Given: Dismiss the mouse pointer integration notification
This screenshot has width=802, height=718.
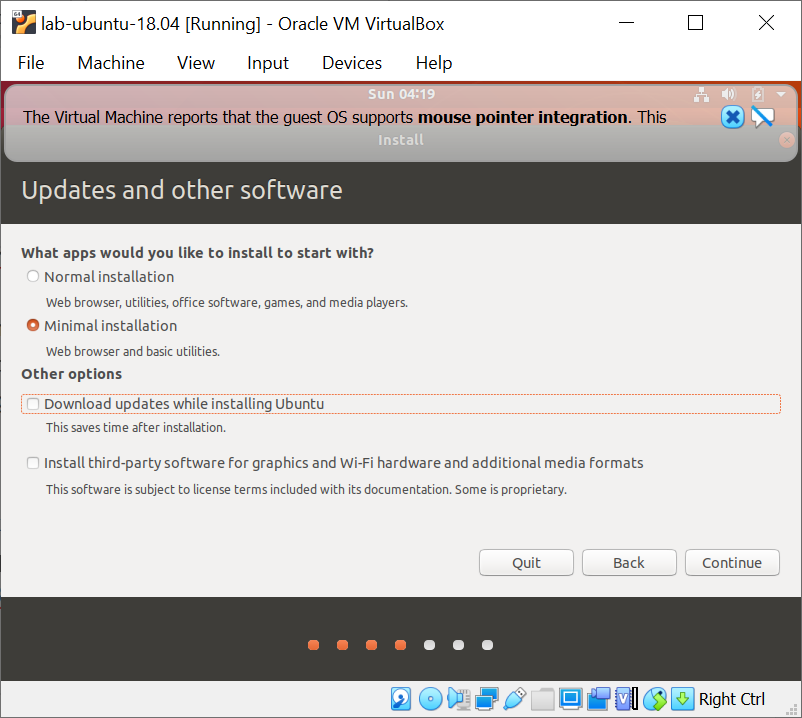Looking at the screenshot, I should click(x=732, y=117).
